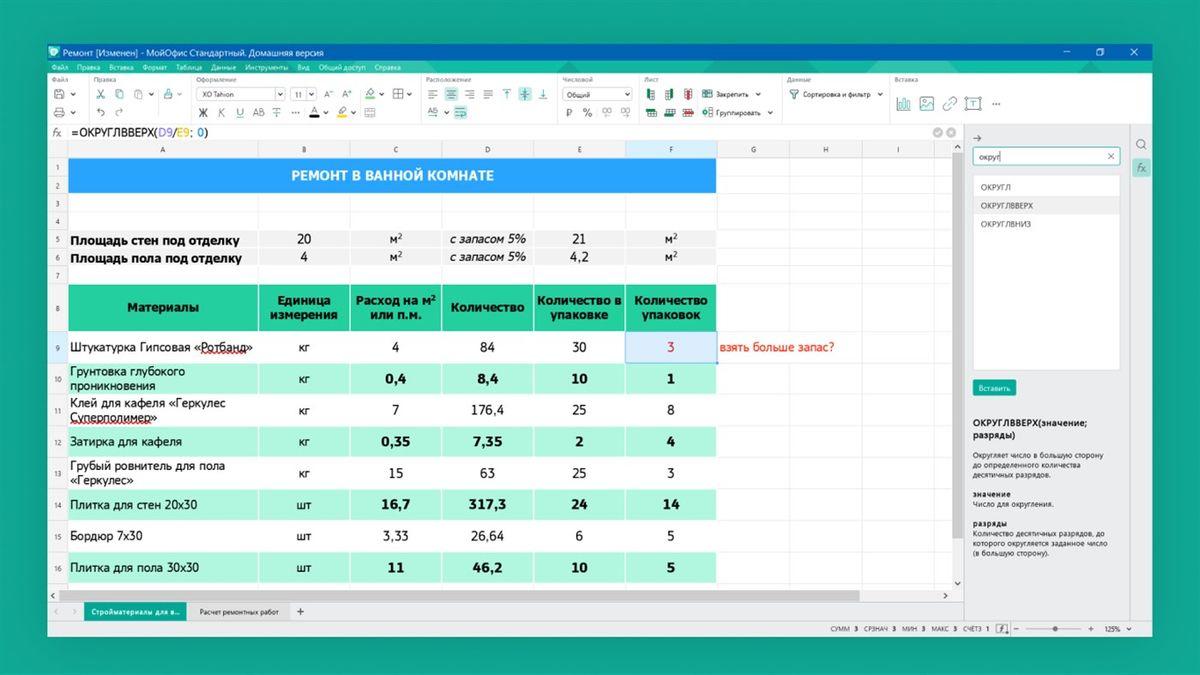The width and height of the screenshot is (1200, 675).
Task: Expand the number format dropdown Общий
Action: coord(597,94)
